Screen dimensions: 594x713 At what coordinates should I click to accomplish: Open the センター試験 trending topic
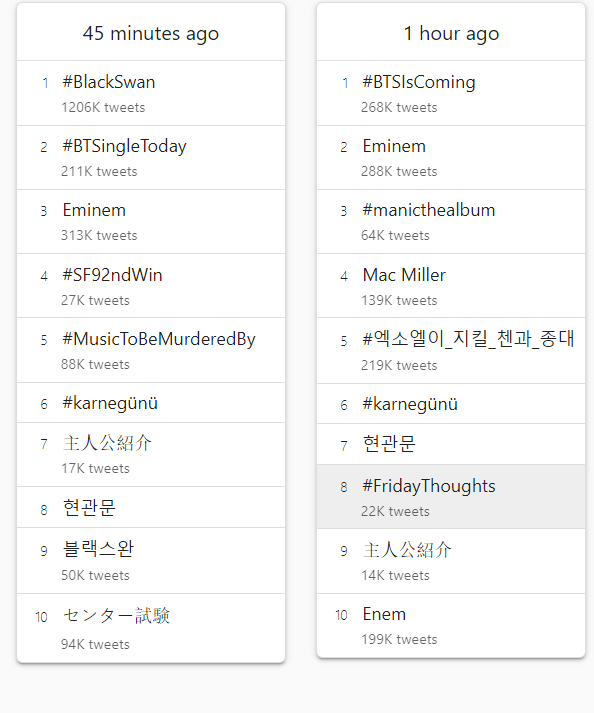point(151,628)
